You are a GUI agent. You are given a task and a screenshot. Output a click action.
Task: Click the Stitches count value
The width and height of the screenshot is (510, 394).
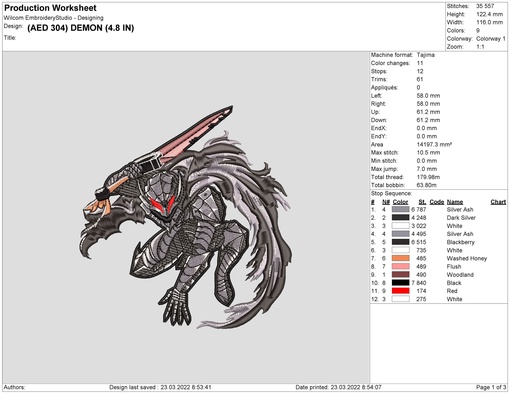pos(485,6)
